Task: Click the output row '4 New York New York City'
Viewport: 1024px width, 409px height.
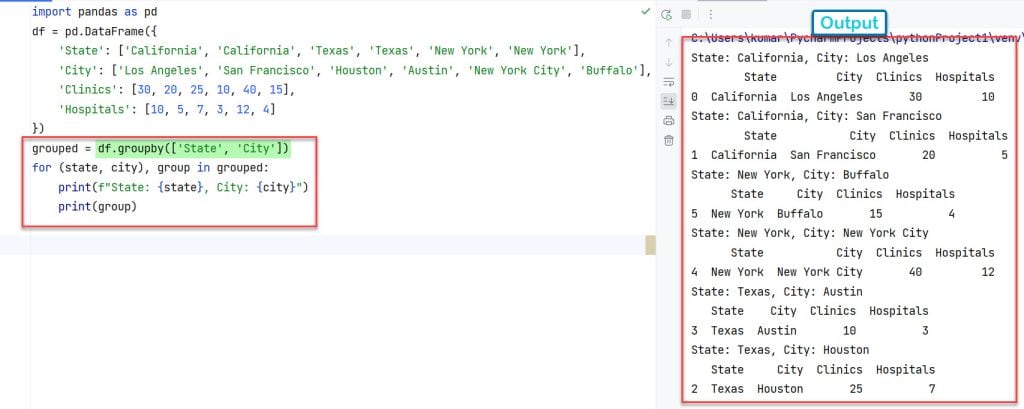Action: [x=842, y=272]
